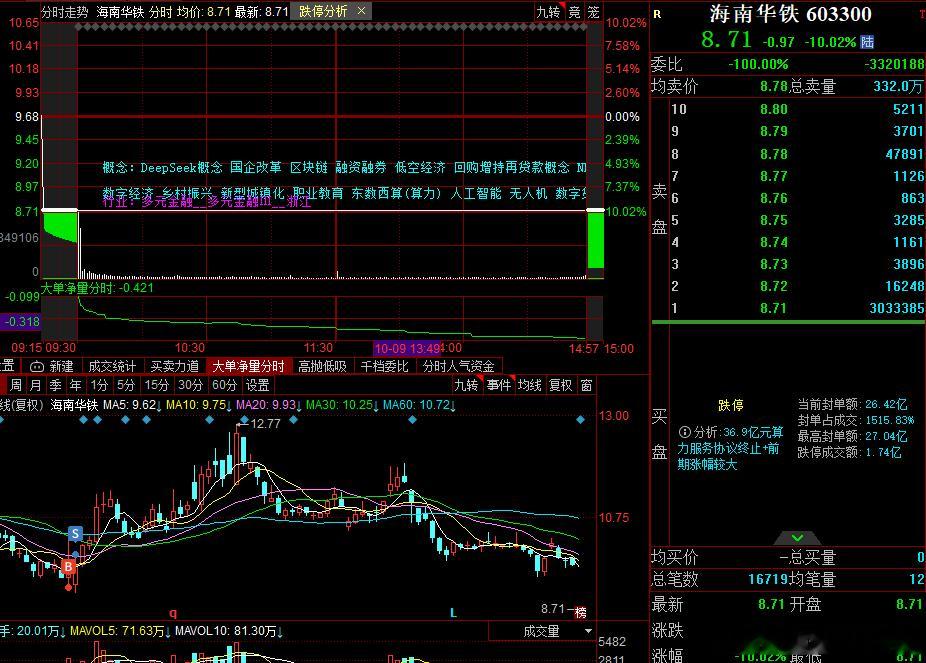Screen dimensions: 926x663
Task: Select the 大单净量分时 tab
Action: [x=249, y=366]
